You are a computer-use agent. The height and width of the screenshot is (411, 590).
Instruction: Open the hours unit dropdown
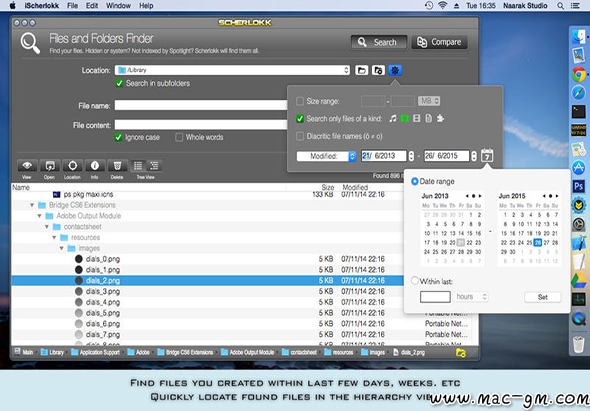[x=471, y=297]
